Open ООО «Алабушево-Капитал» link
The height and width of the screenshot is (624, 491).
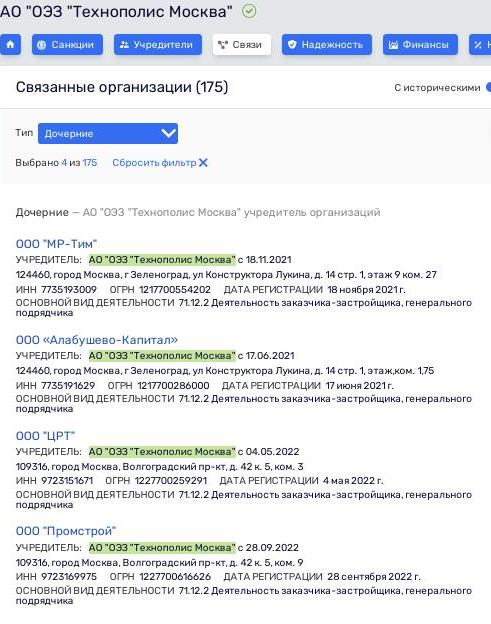[x=97, y=340]
